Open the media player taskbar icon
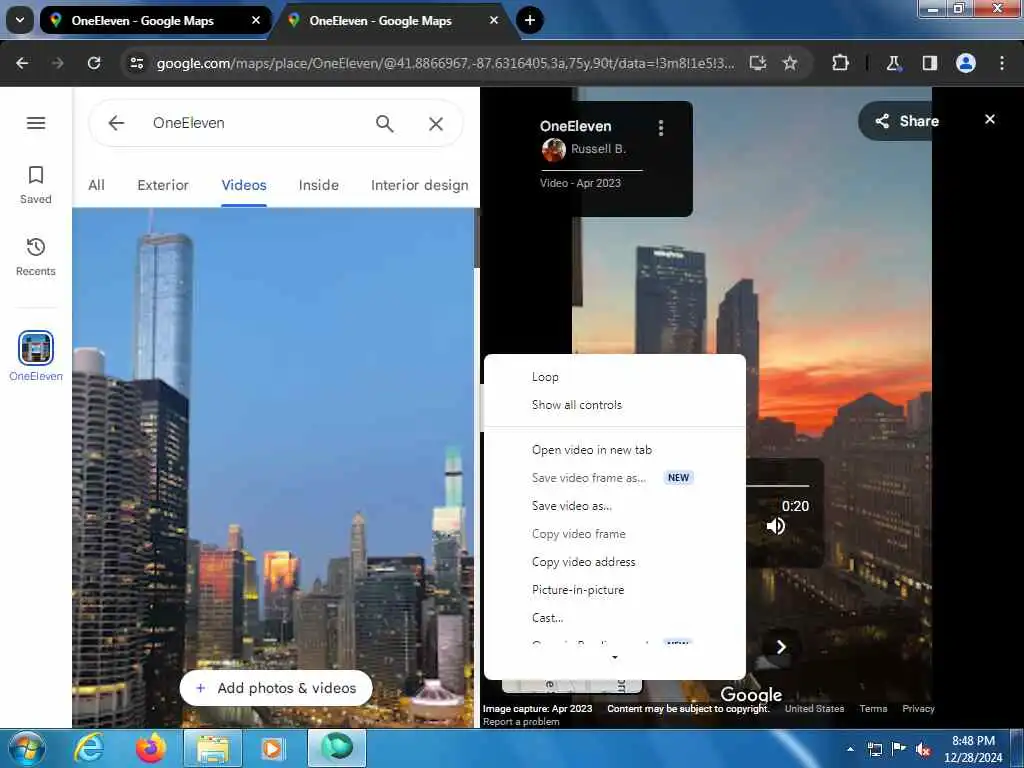The image size is (1024, 768). pos(272,748)
